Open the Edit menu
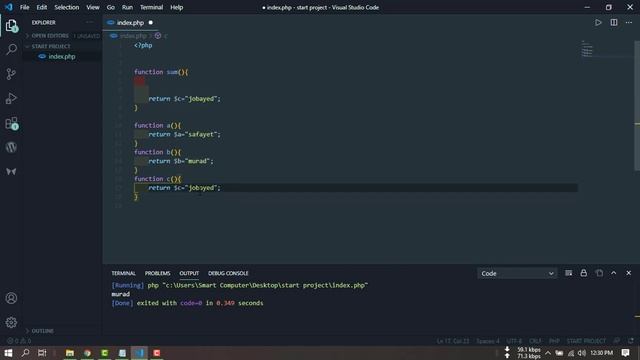Screen dimensions: 640x360 (x=42, y=7)
